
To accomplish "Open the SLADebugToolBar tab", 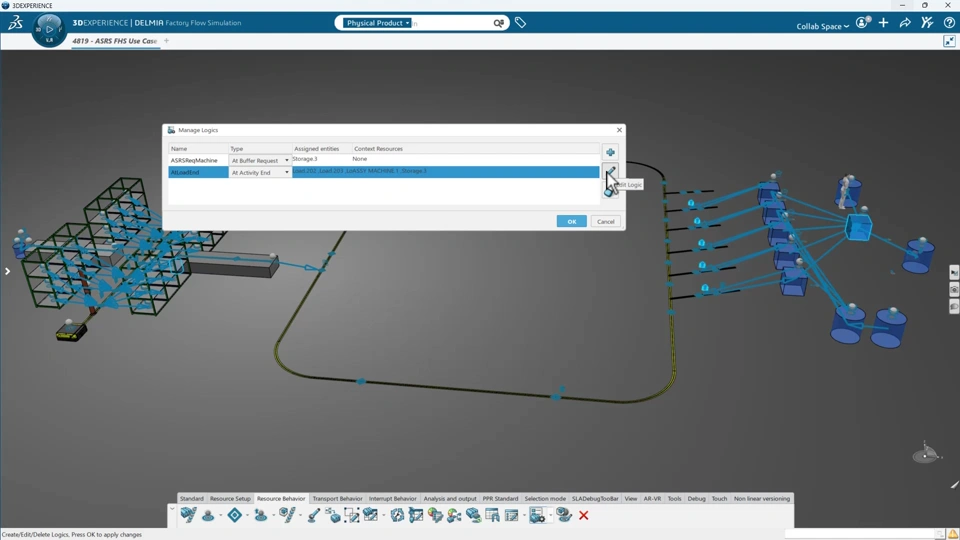I will (x=595, y=499).
